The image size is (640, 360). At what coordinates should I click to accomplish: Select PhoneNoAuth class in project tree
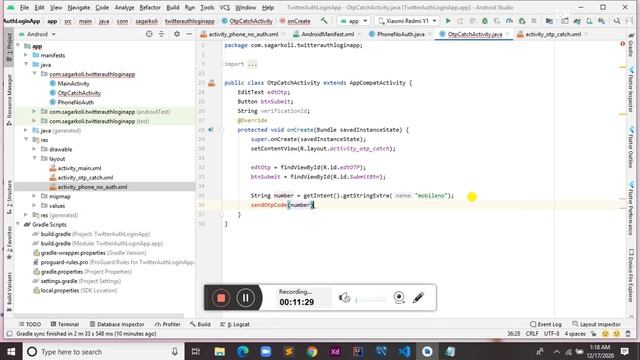(75, 102)
